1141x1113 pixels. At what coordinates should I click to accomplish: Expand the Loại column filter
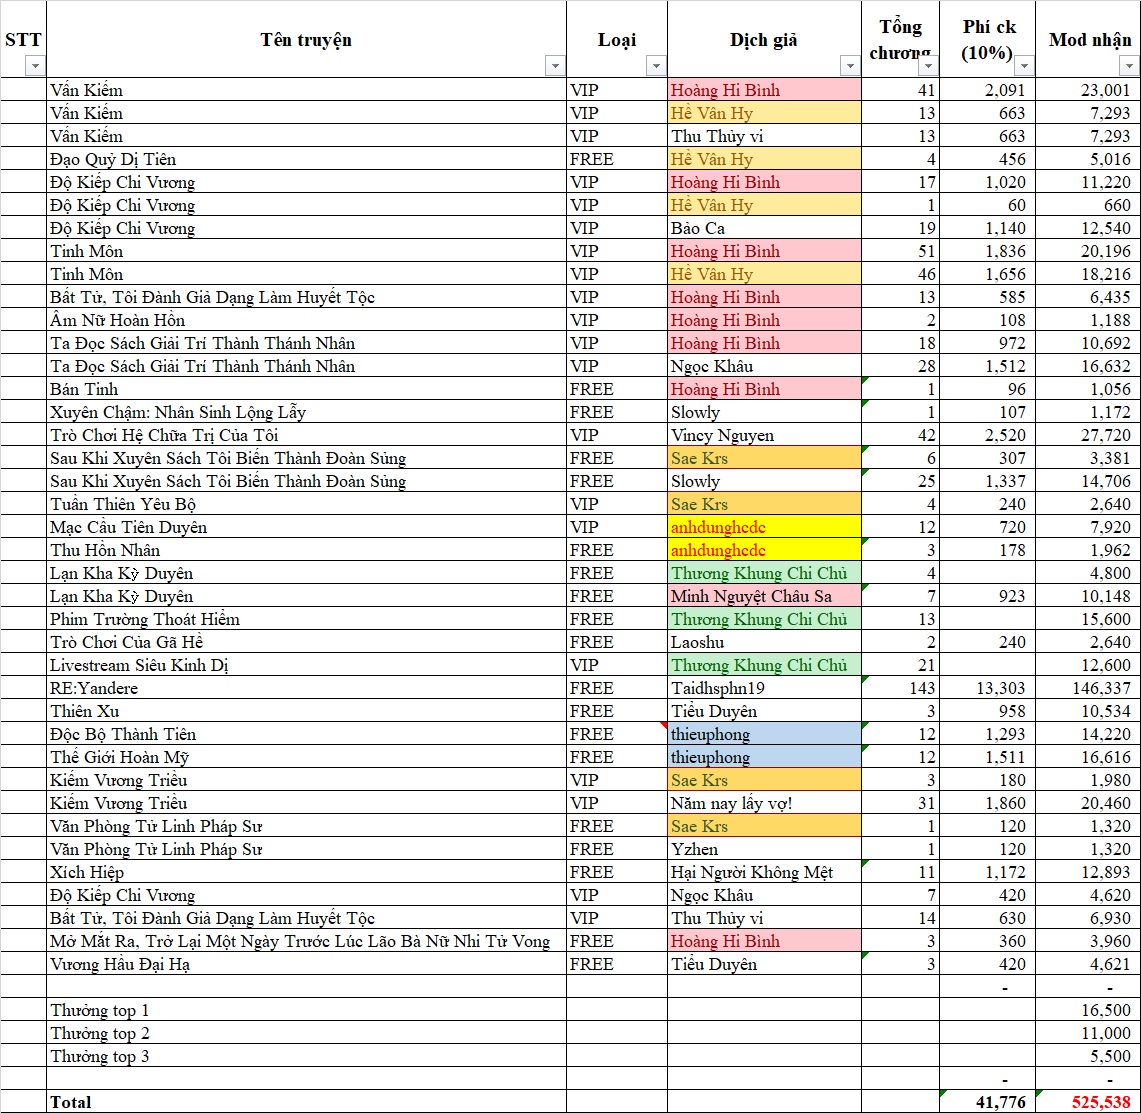coord(656,66)
